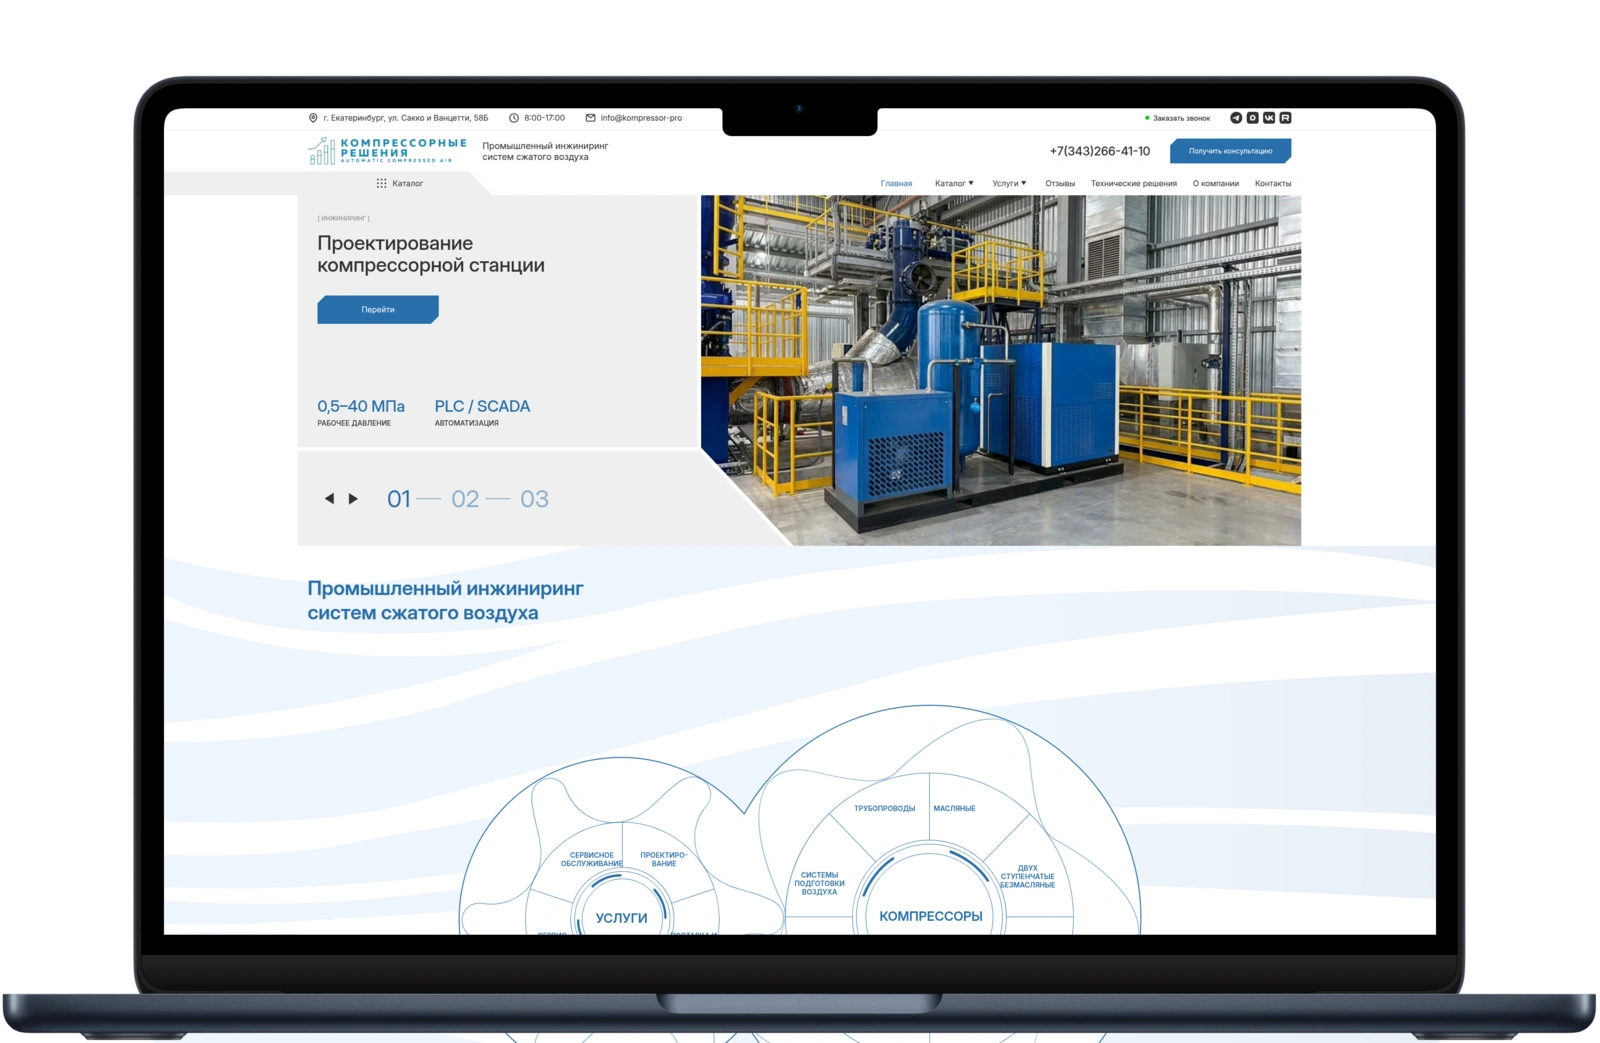Select the КОМПРЕССОРЫ diagram center
The height and width of the screenshot is (1043, 1600).
point(931,916)
